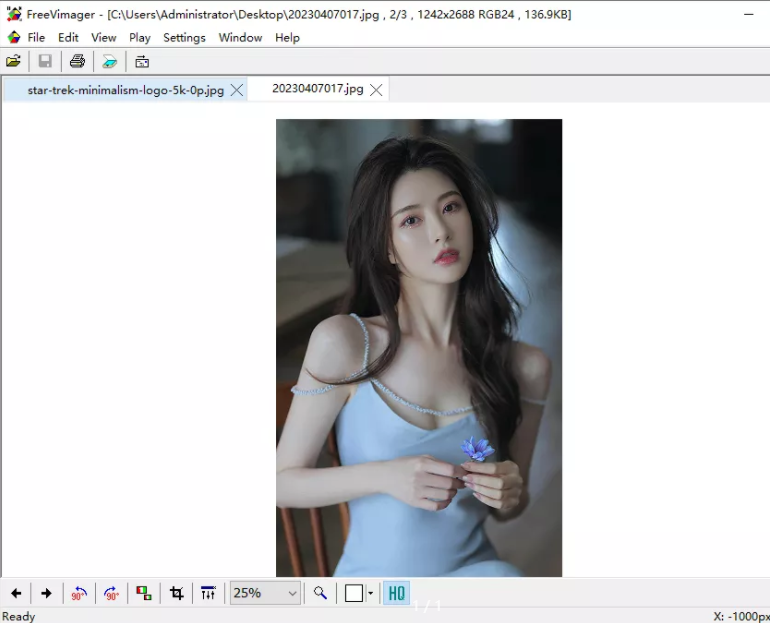
Task: Open the Settings menu
Action: pos(184,37)
